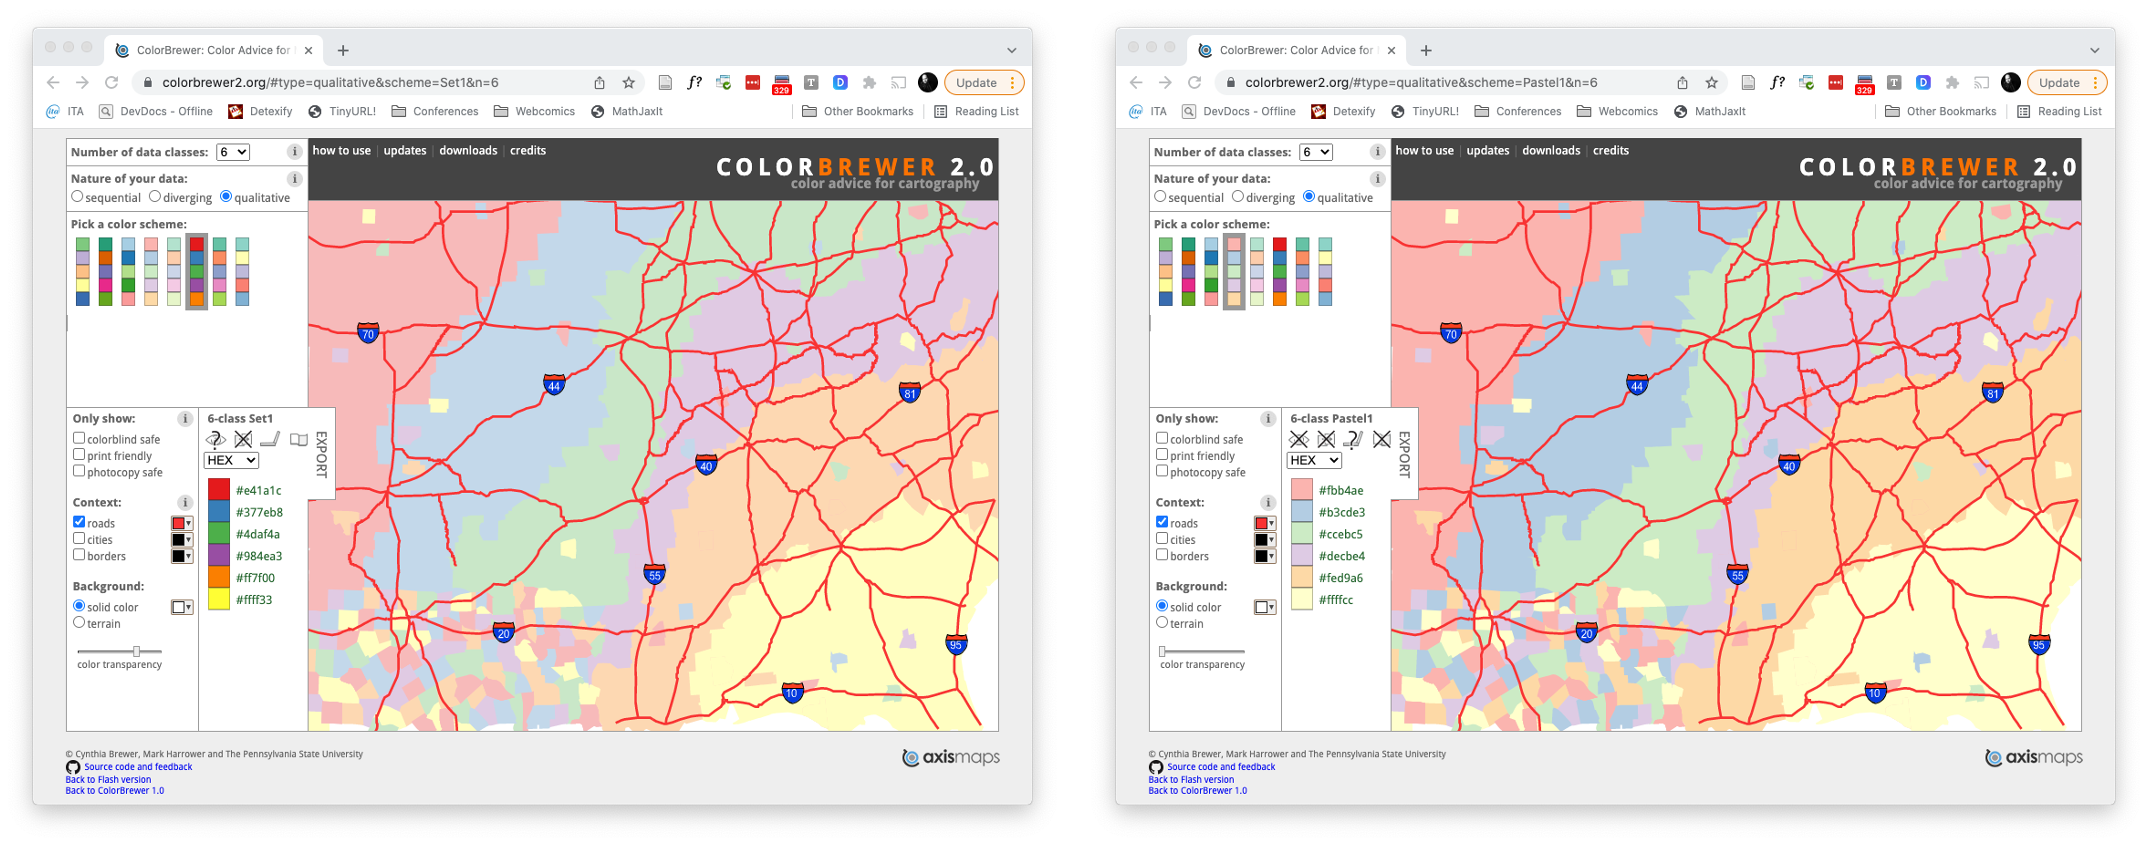Open the HEX format dropdown in the Pastel1 window
Screen dimensions: 2149x843
[1313, 460]
